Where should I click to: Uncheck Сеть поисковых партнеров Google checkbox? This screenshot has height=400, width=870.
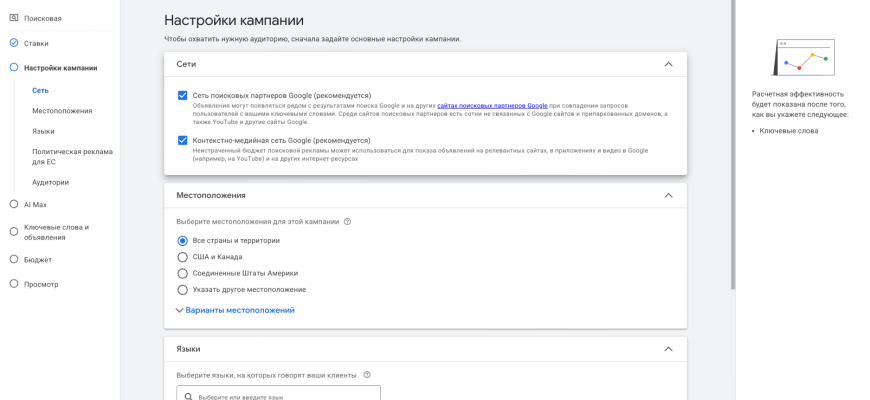coord(182,95)
